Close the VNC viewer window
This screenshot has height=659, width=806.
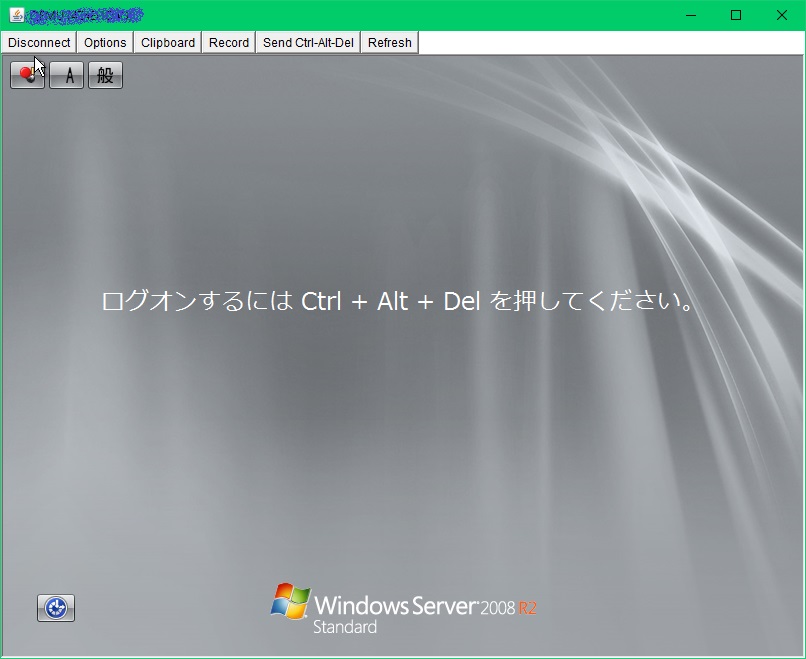click(x=782, y=15)
